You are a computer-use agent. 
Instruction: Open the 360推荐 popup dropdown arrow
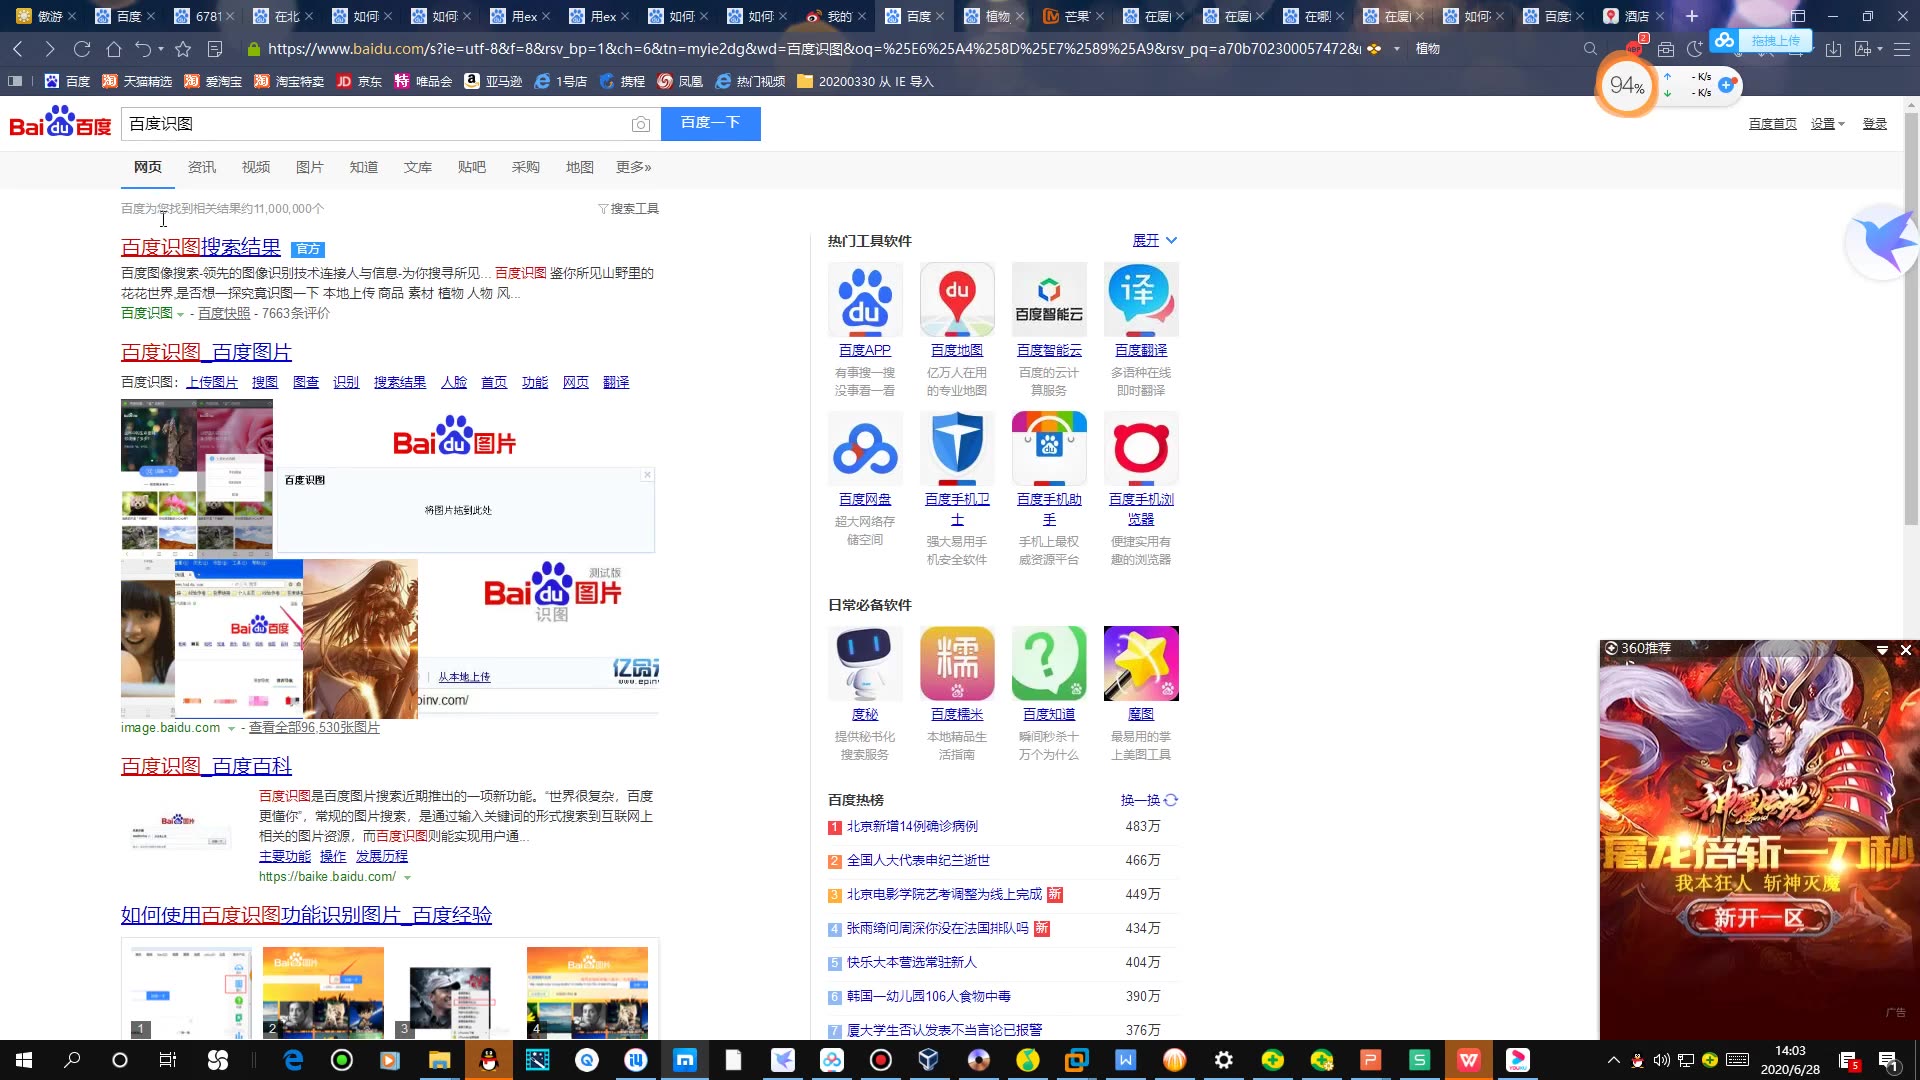1882,650
